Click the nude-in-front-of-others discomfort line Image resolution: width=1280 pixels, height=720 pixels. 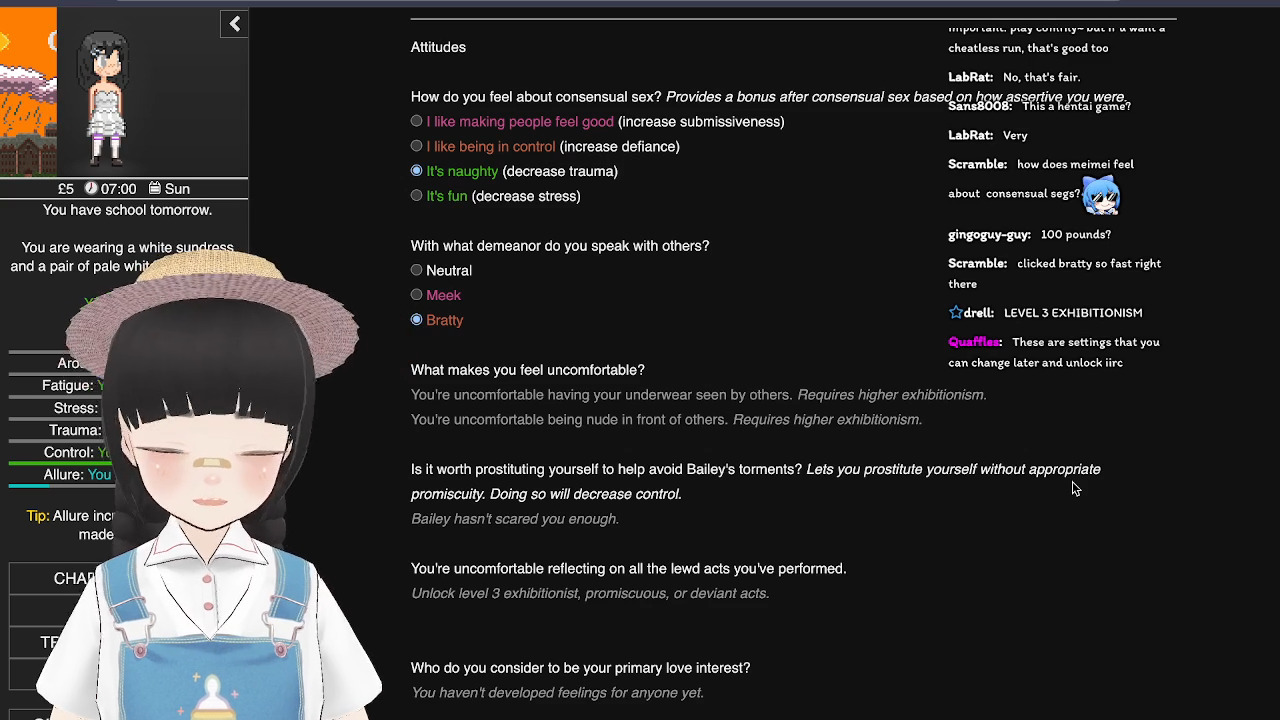tap(666, 420)
